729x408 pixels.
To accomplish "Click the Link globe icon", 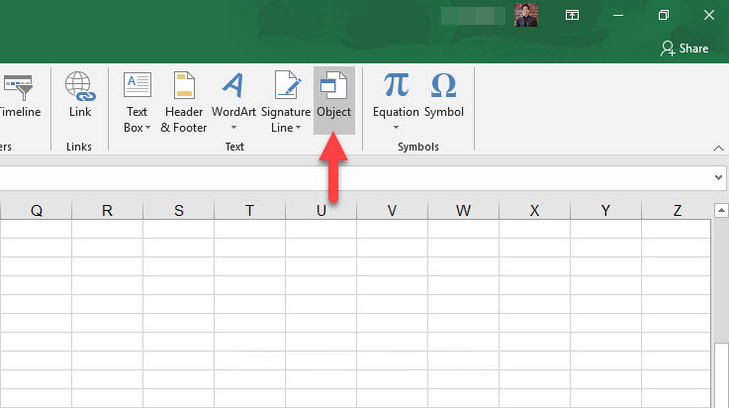I will pyautogui.click(x=80, y=86).
